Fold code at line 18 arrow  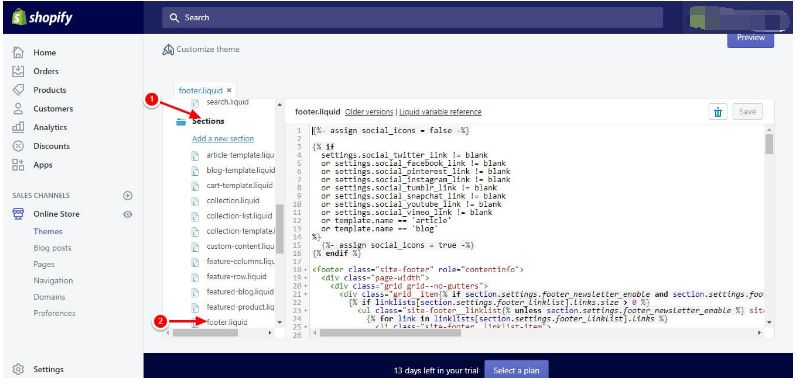(x=307, y=270)
